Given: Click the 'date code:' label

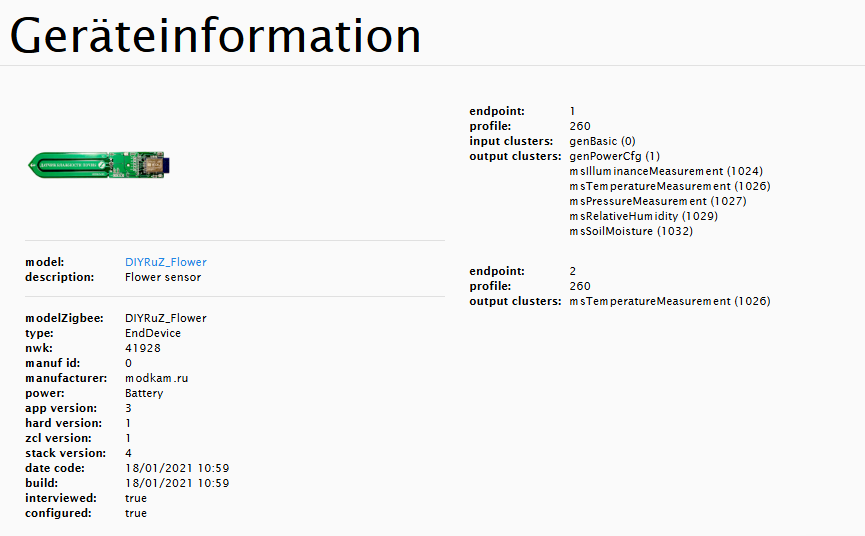Looking at the screenshot, I should 55,468.
